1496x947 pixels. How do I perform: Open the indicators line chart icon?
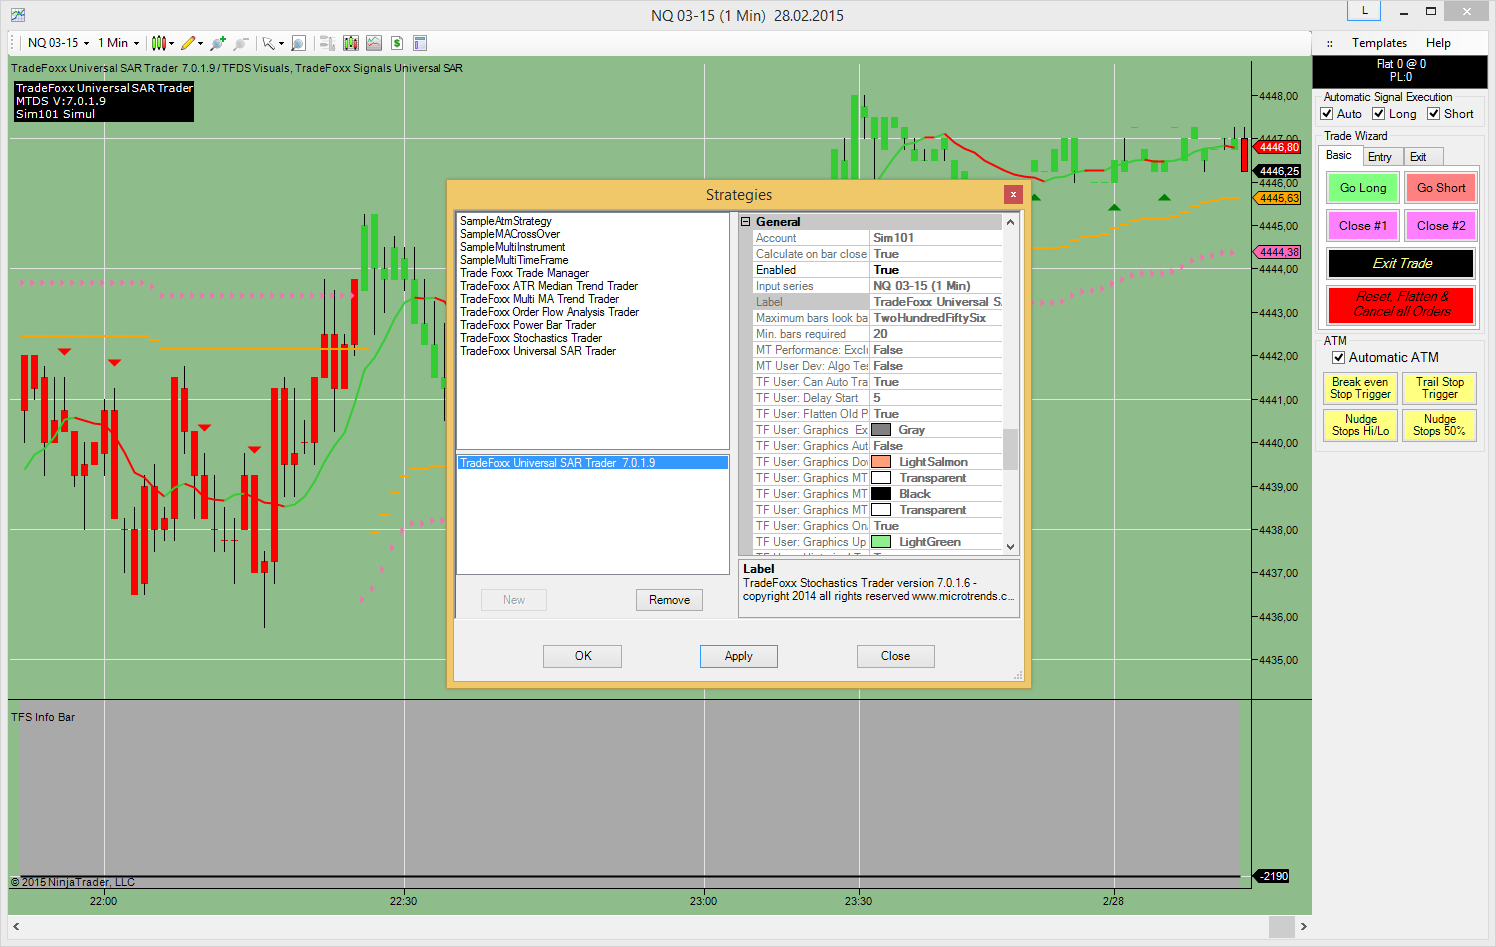(374, 43)
